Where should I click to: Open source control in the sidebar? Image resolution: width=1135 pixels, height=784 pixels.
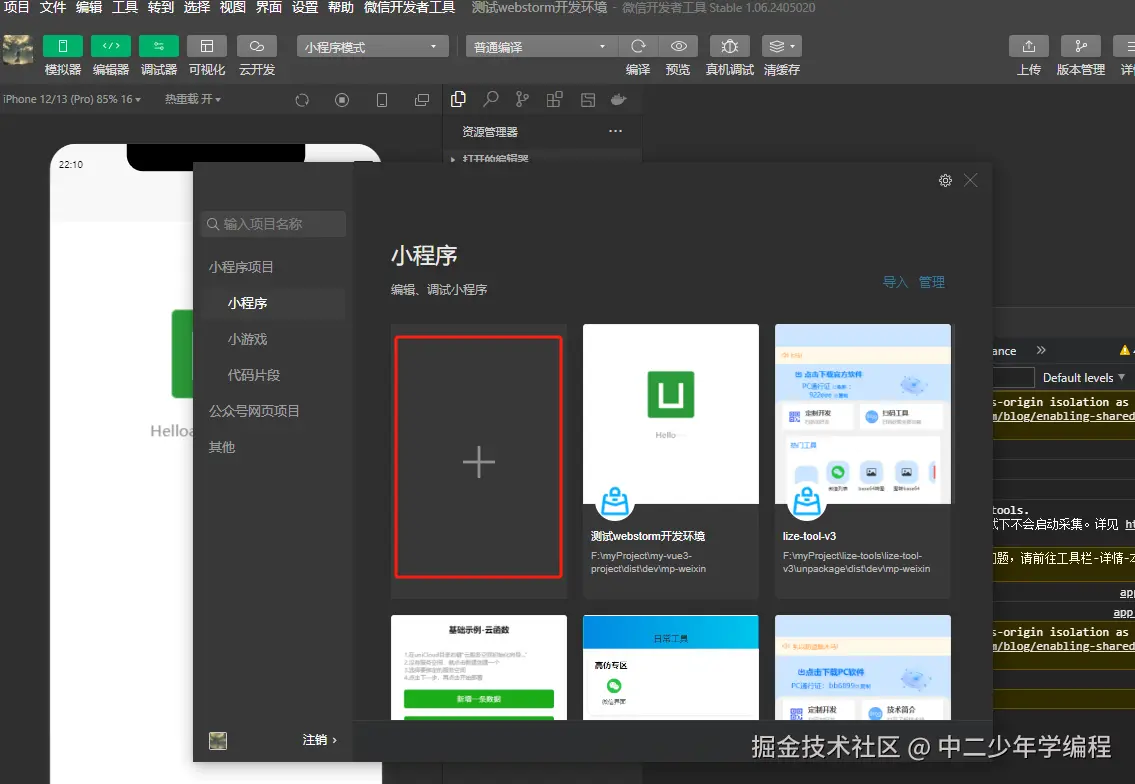[521, 99]
